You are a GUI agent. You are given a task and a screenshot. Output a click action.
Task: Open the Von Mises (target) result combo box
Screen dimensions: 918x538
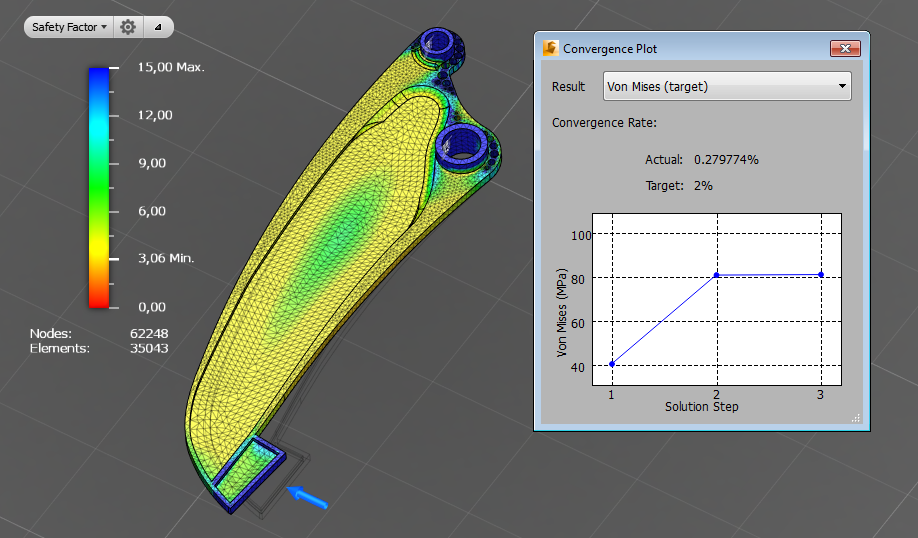point(727,87)
